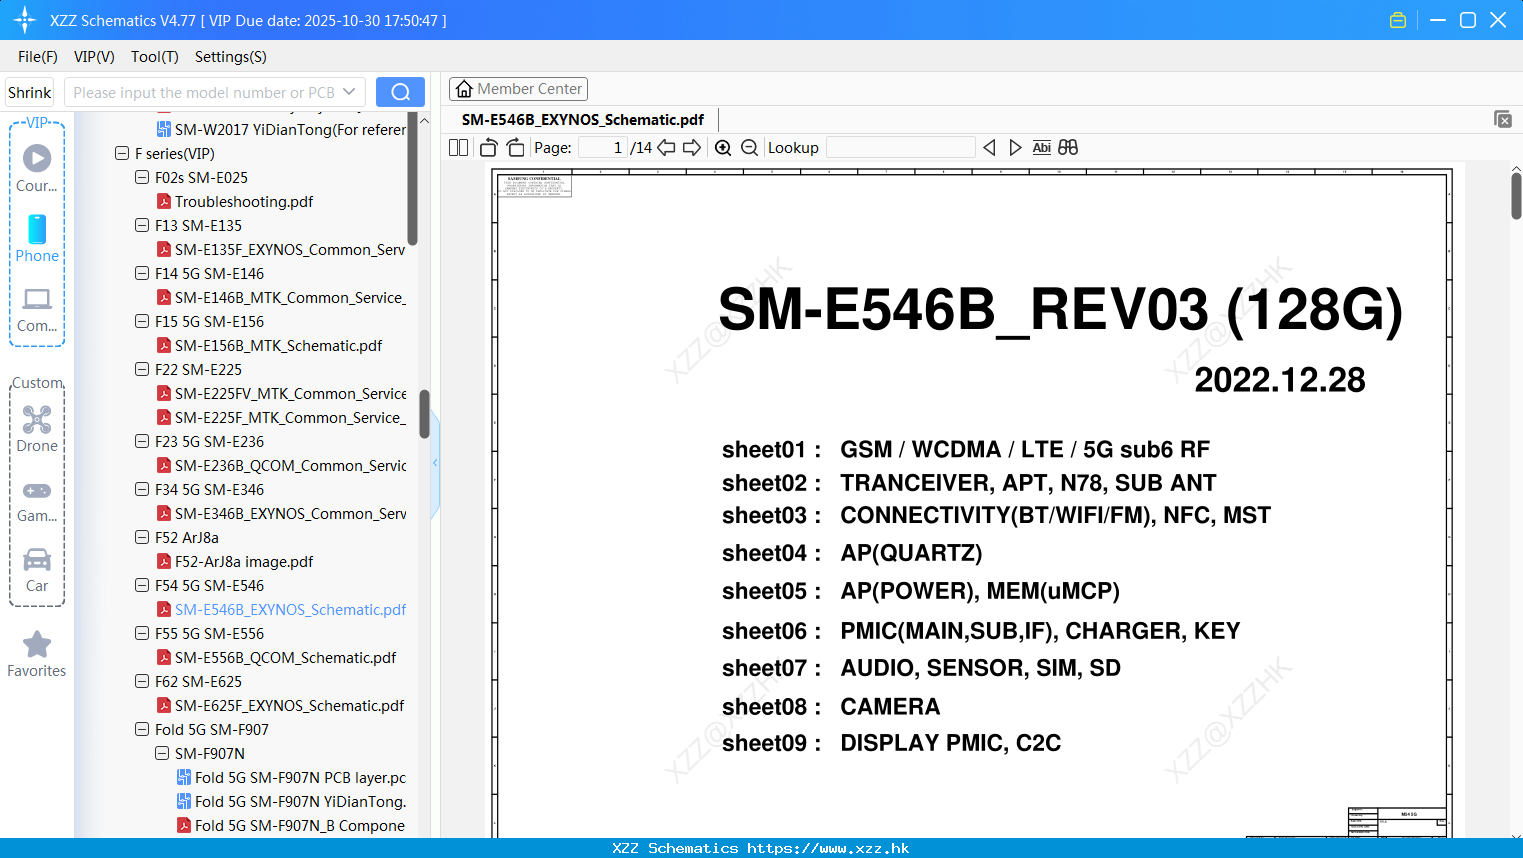Find next lookup match triangle
The height and width of the screenshot is (858, 1523).
coord(1015,148)
